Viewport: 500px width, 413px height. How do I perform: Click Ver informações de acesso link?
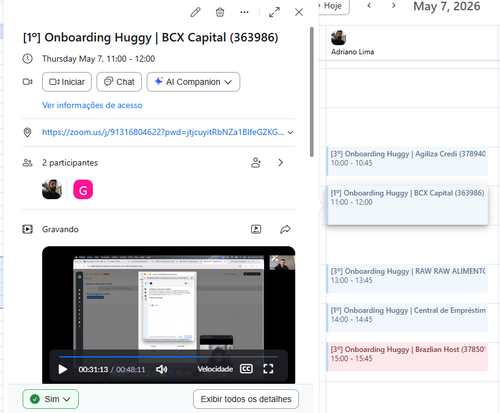pos(92,105)
